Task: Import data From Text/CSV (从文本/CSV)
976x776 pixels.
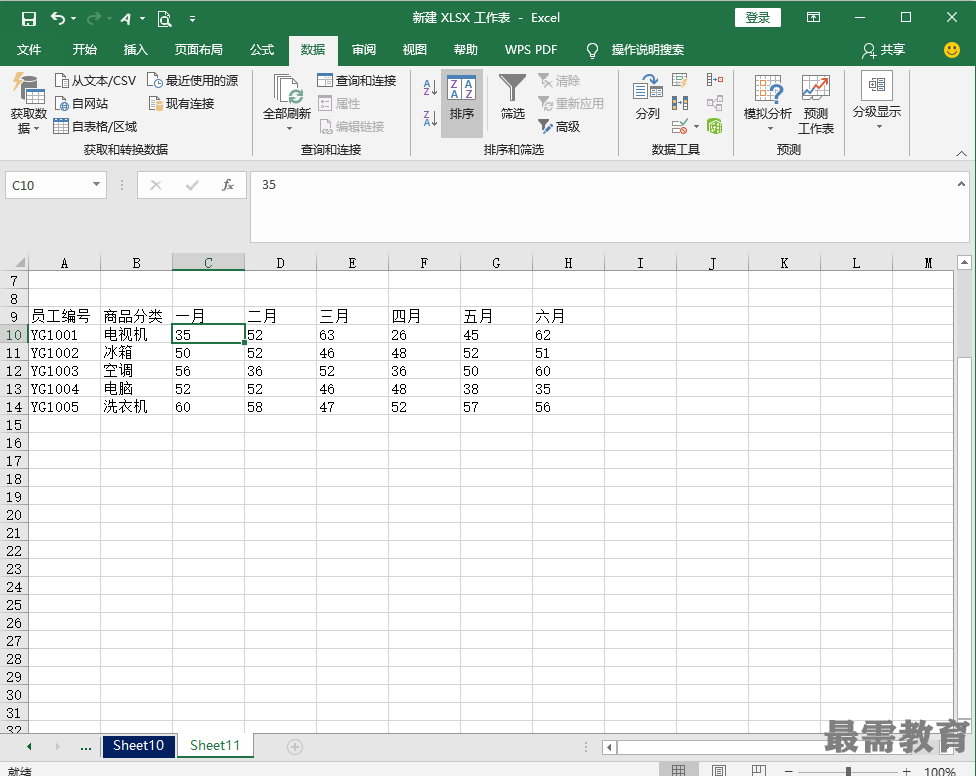Action: (x=95, y=80)
